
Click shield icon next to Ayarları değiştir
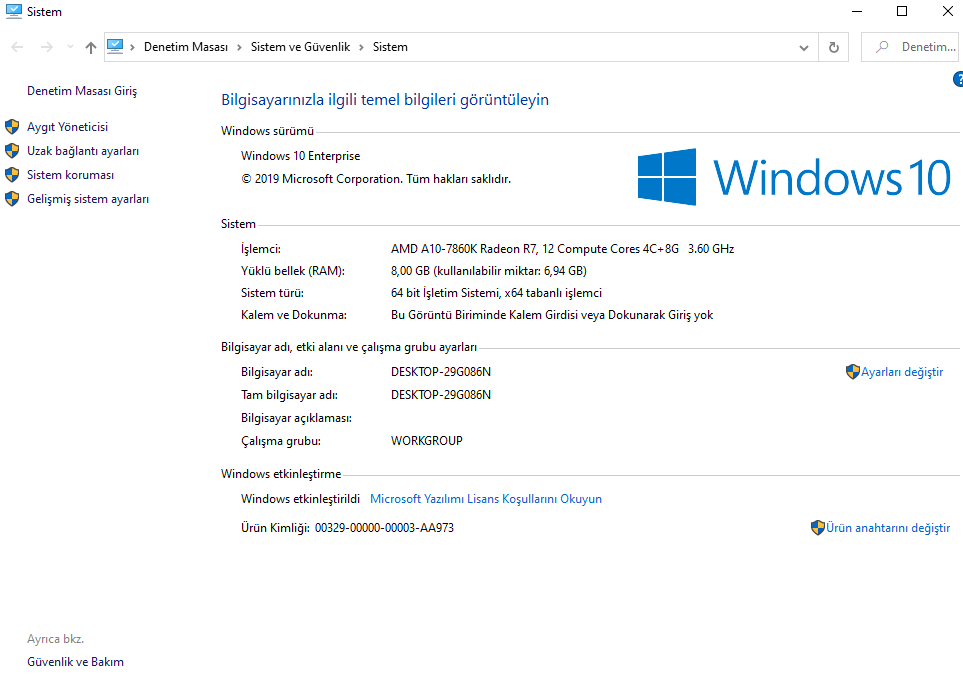pos(852,372)
